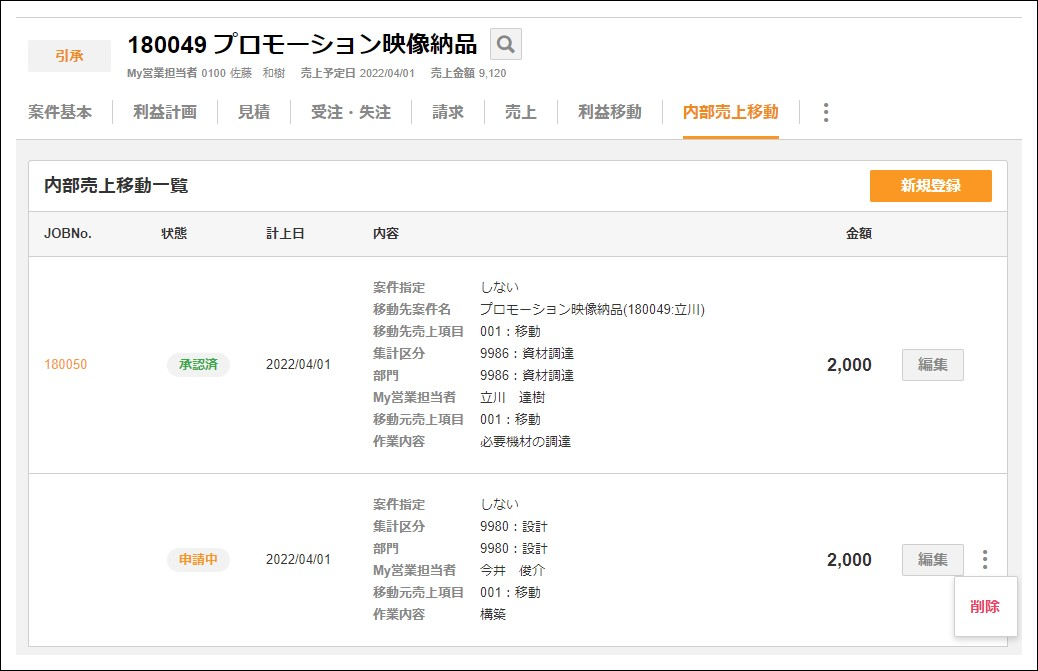The width and height of the screenshot is (1038, 671).
Task: Click the JOBNo. column header
Action: 68,234
